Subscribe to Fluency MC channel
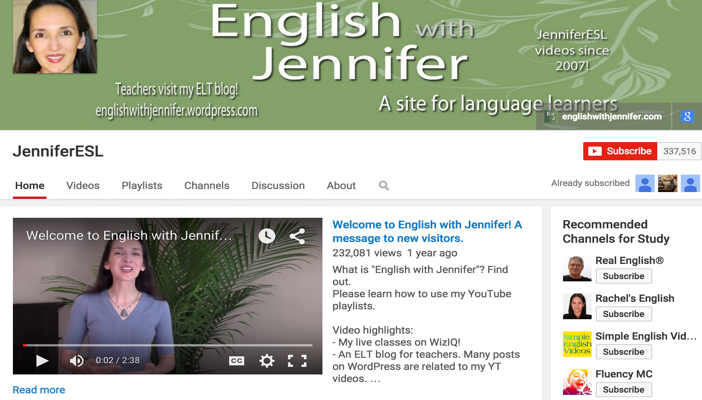Viewport: 702px width, 400px height. pyautogui.click(x=623, y=390)
